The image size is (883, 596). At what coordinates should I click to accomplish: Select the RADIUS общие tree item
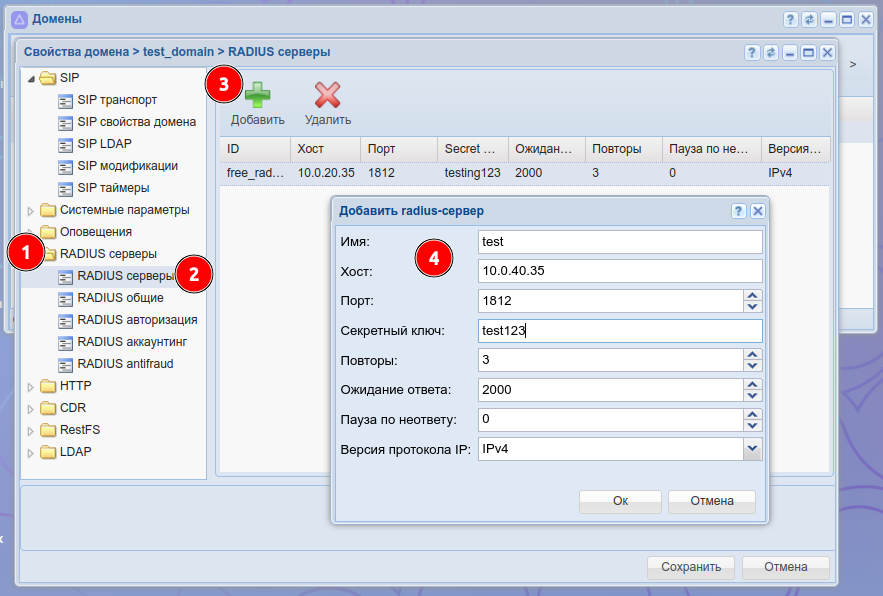point(120,298)
